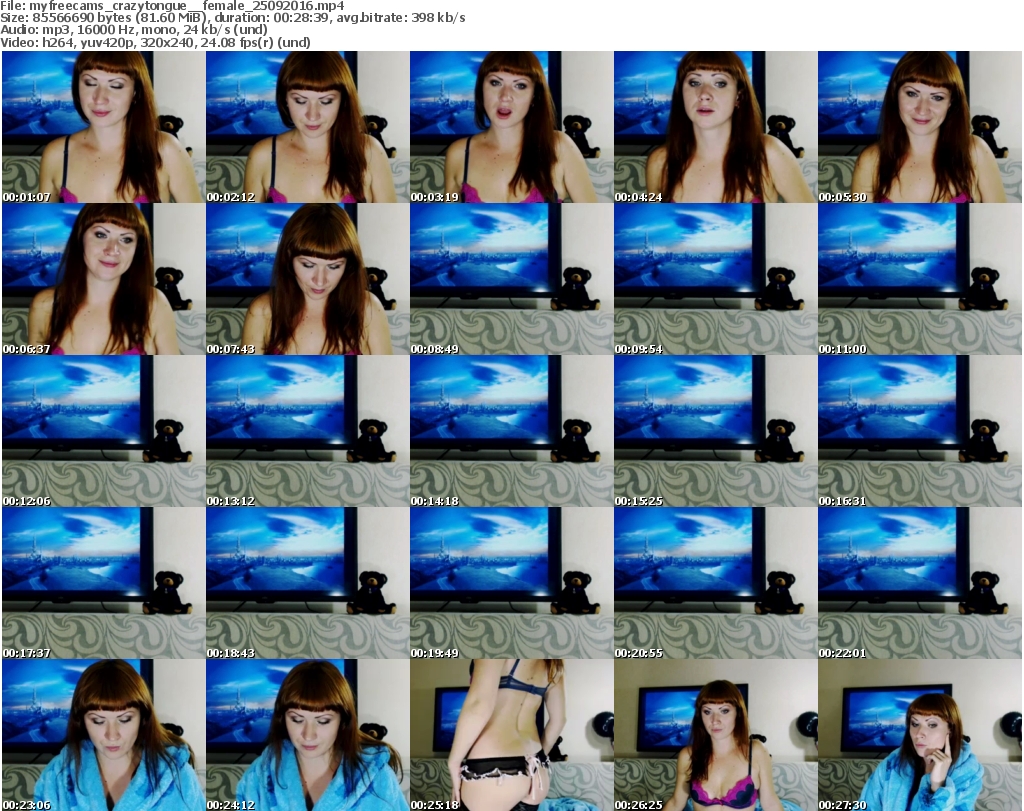Image resolution: width=1024 pixels, height=811 pixels.
Task: Click the thumbnail timestamped 00:01:07
Action: point(102,127)
